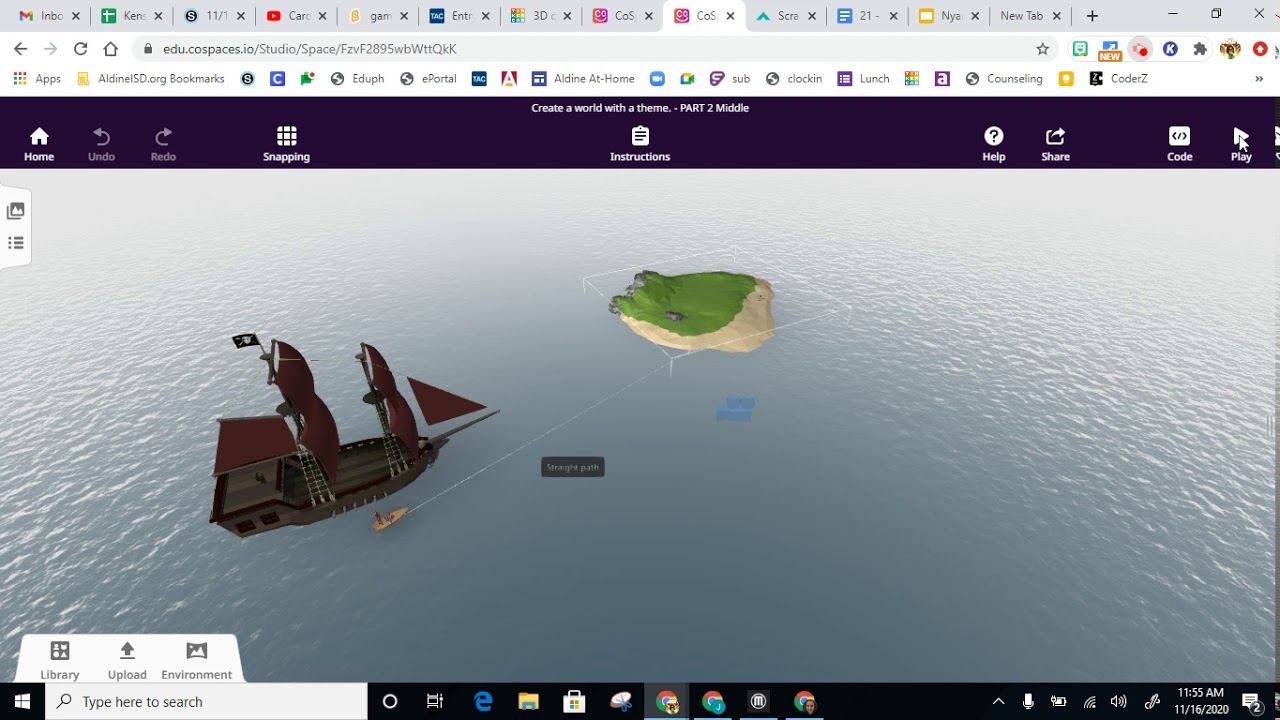Open the ePortal bookmark
The height and width of the screenshot is (720, 1280).
point(428,79)
